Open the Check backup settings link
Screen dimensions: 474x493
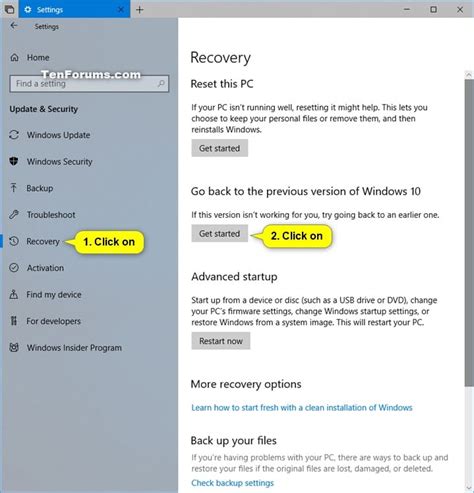[232, 483]
